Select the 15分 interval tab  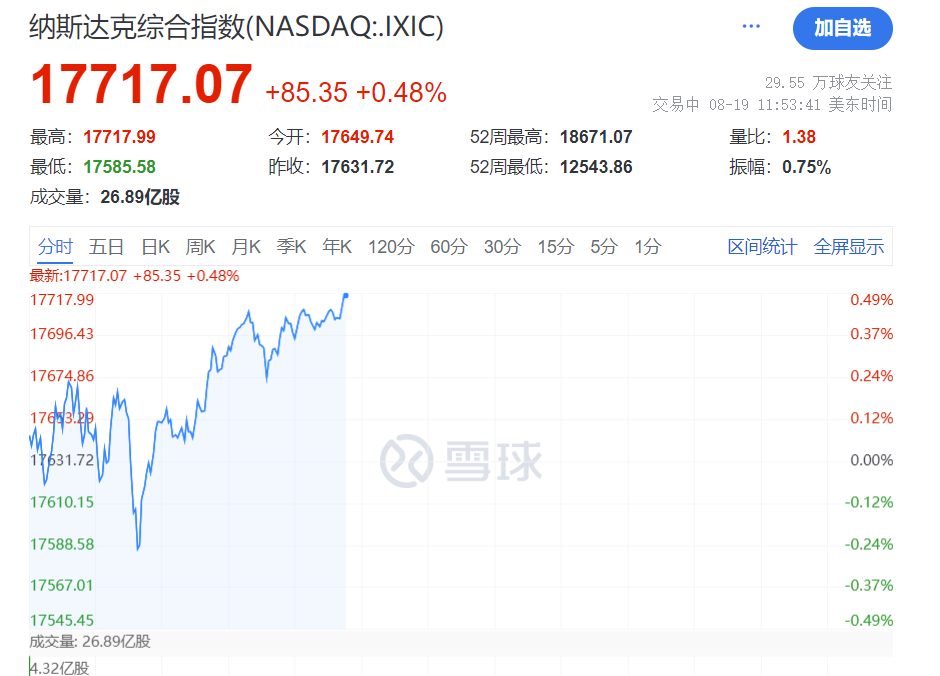click(556, 246)
